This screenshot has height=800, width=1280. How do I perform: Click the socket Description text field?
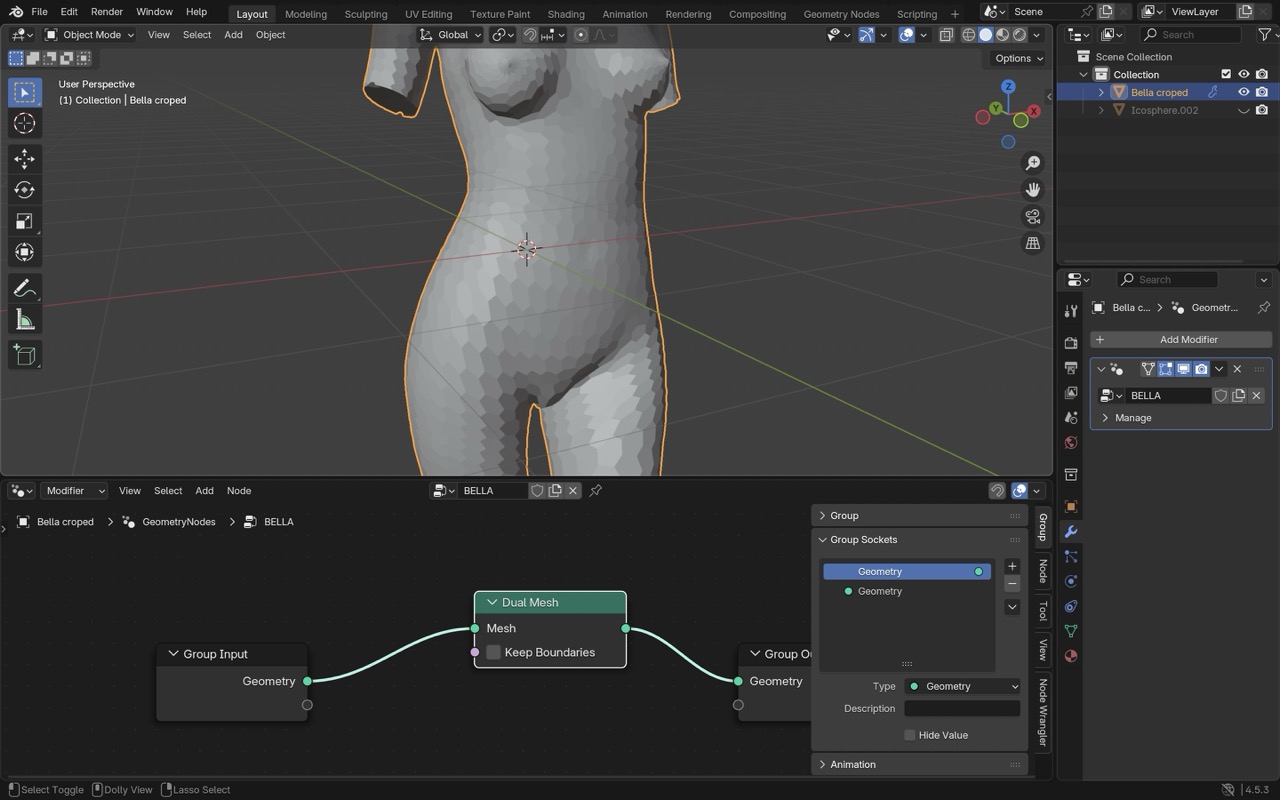click(962, 708)
